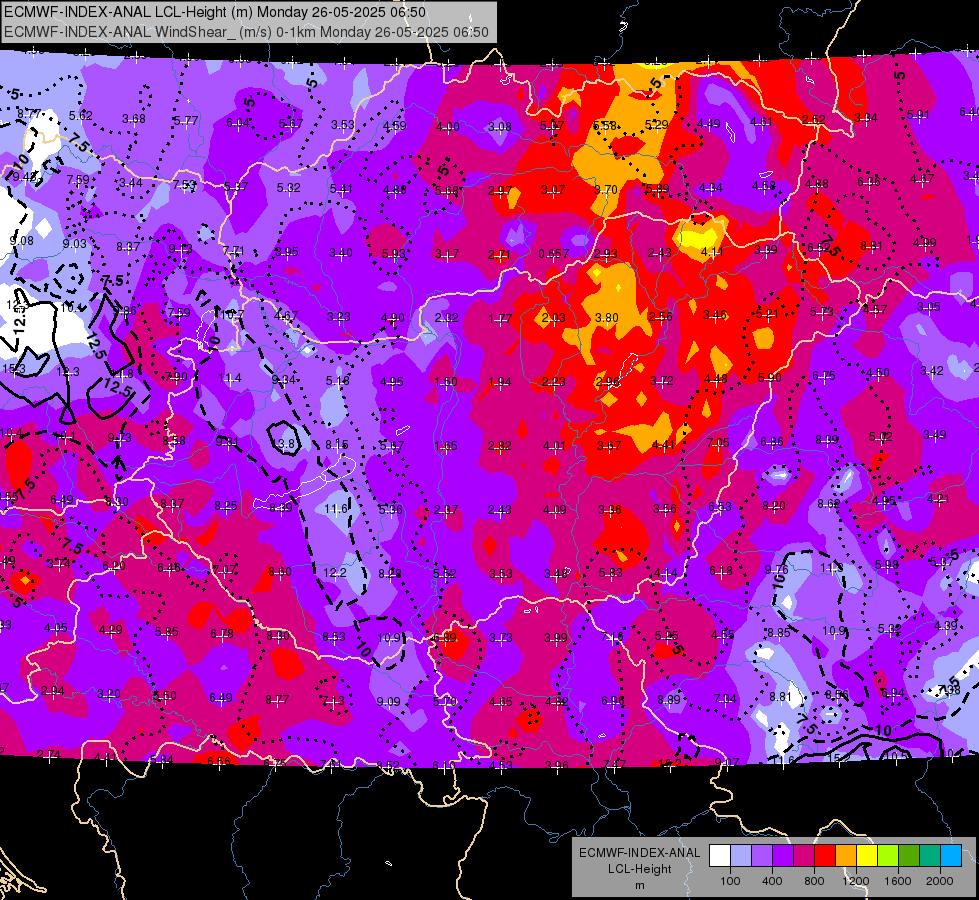Click the grid value '5.93'
979x900 pixels.
pyautogui.click(x=393, y=254)
